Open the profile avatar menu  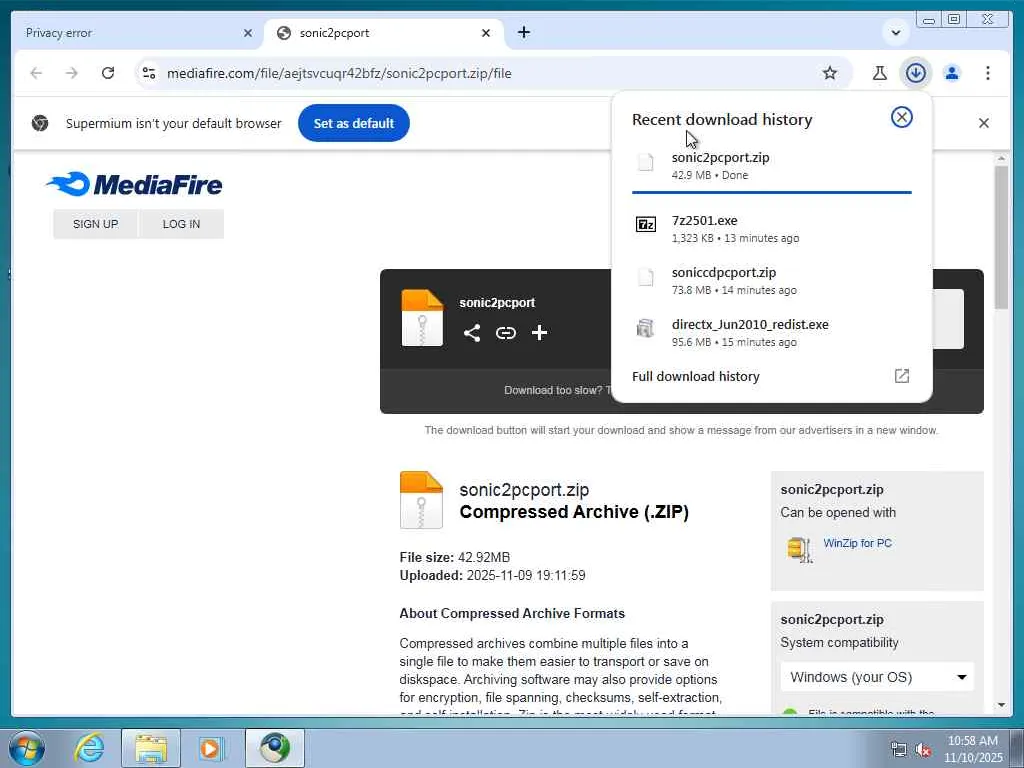click(952, 73)
